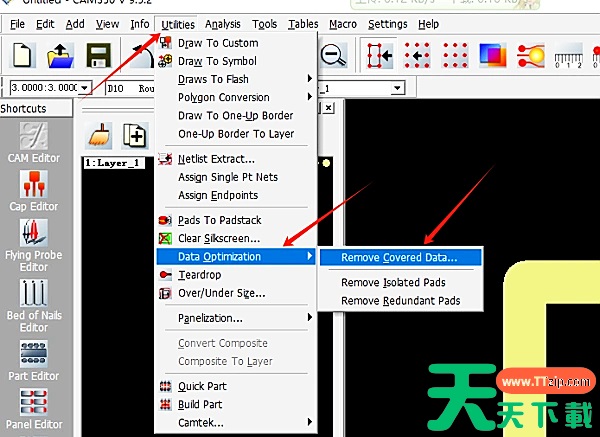Viewport: 600px width, 437px height.
Task: Select Build Part menu entry
Action: [x=236, y=404]
